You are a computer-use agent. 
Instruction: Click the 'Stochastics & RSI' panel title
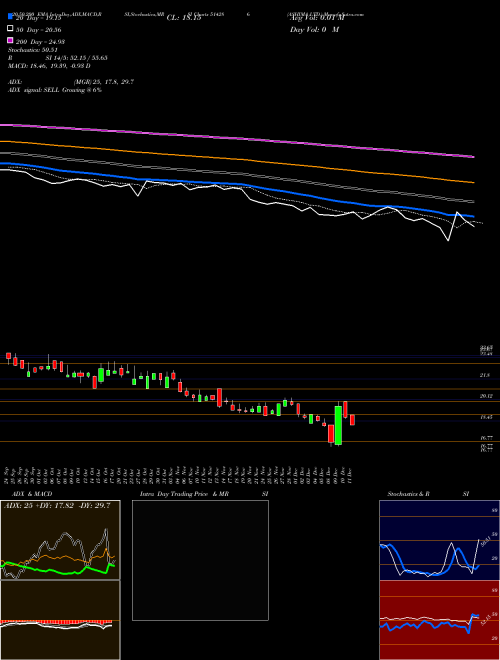click(x=428, y=494)
